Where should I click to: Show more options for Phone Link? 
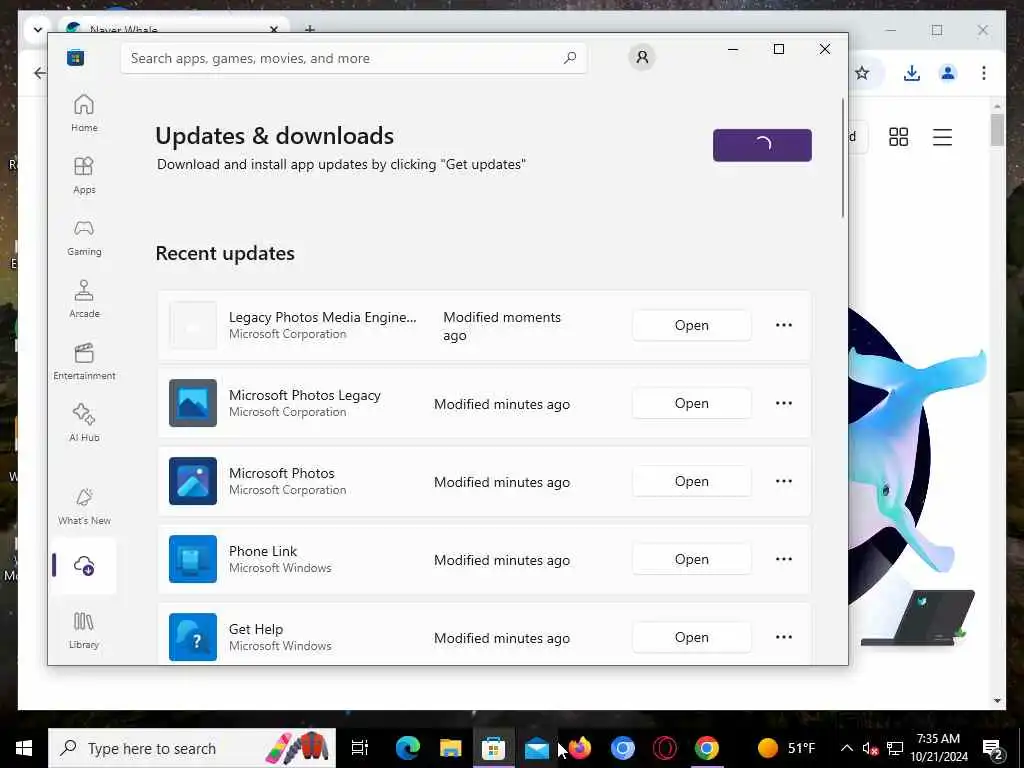(x=784, y=560)
